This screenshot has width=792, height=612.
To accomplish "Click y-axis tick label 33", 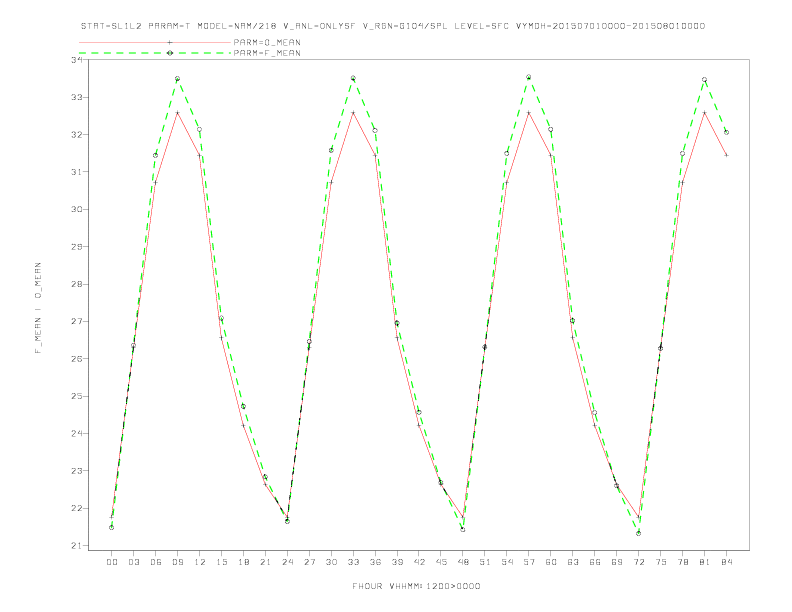I will pyautogui.click(x=77, y=97).
